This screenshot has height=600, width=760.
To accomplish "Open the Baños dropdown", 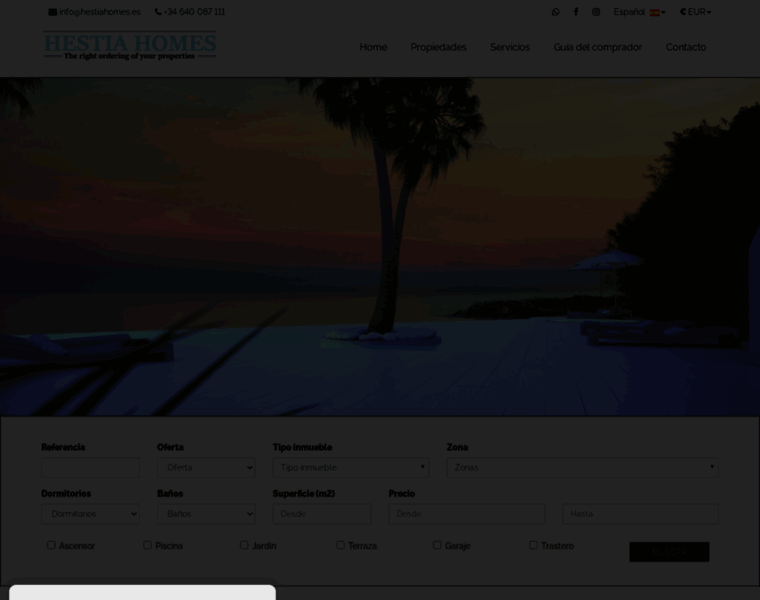I will (x=206, y=514).
